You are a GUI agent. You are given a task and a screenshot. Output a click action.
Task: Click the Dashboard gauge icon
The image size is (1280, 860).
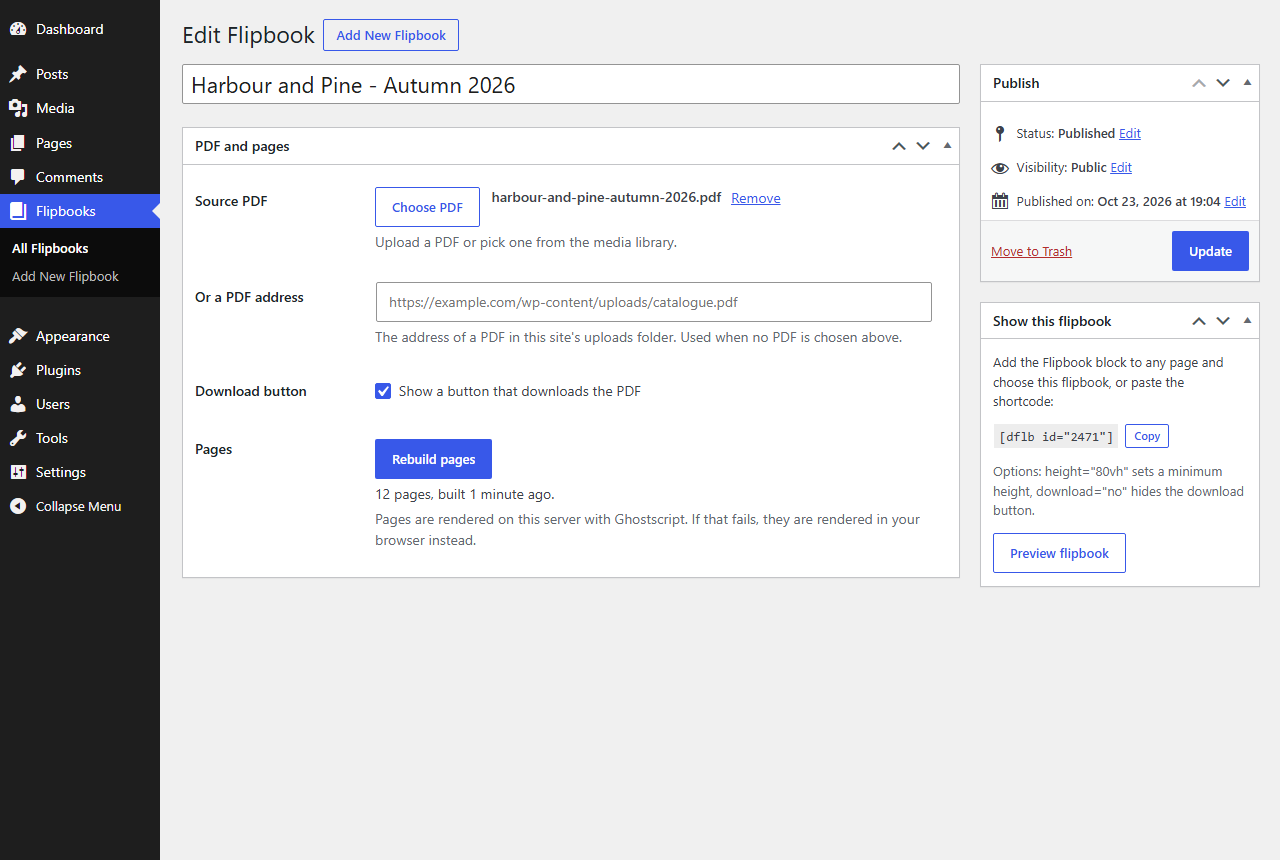tap(18, 29)
